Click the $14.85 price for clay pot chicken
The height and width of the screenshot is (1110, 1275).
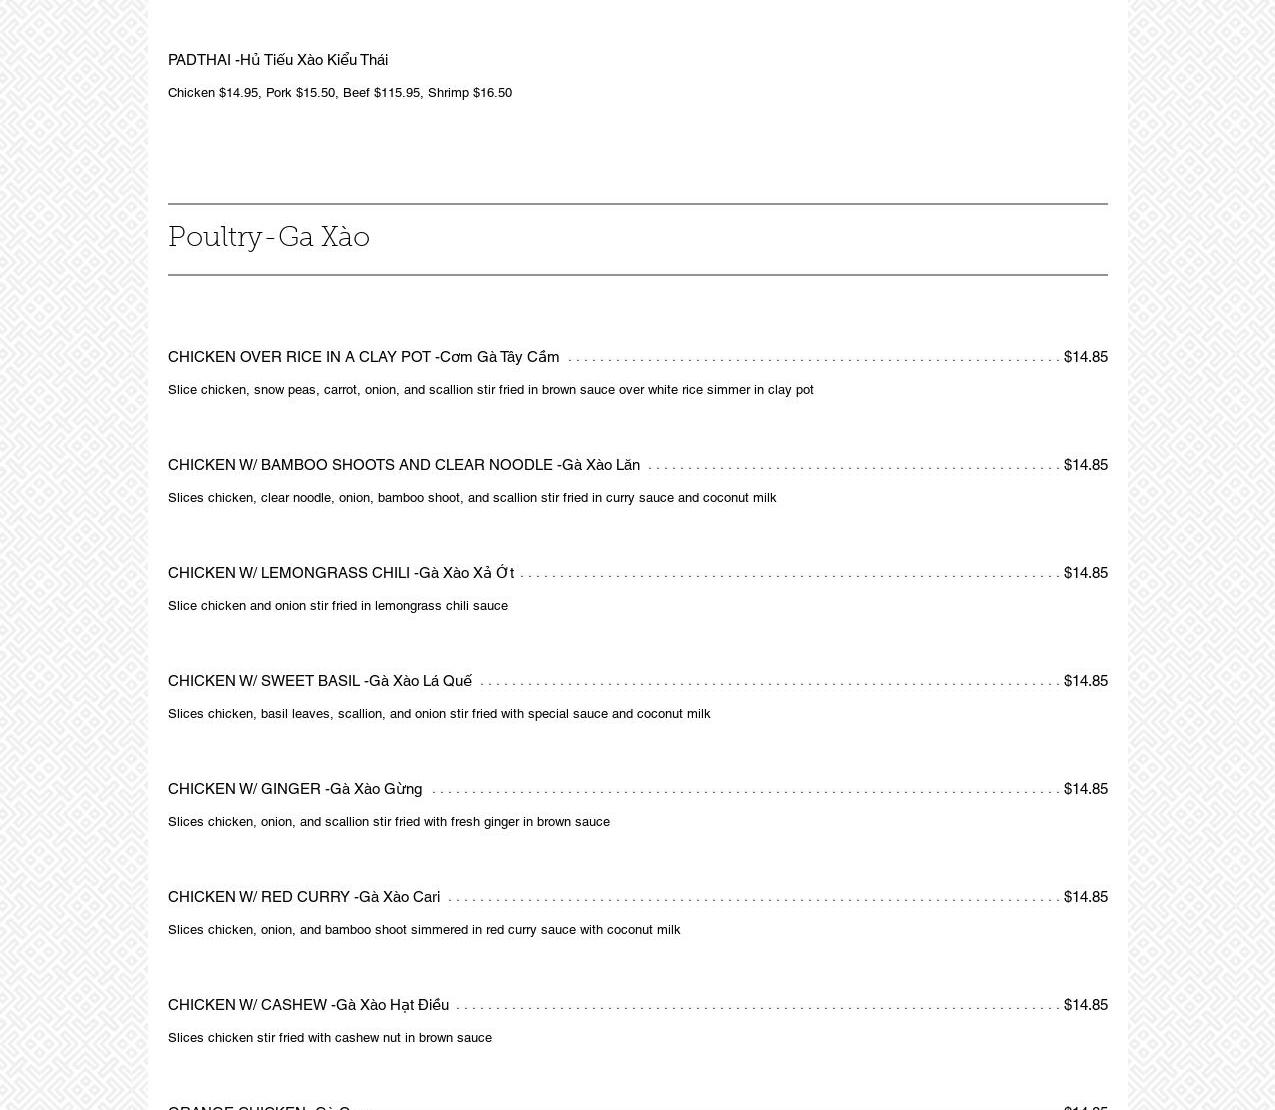point(1085,357)
